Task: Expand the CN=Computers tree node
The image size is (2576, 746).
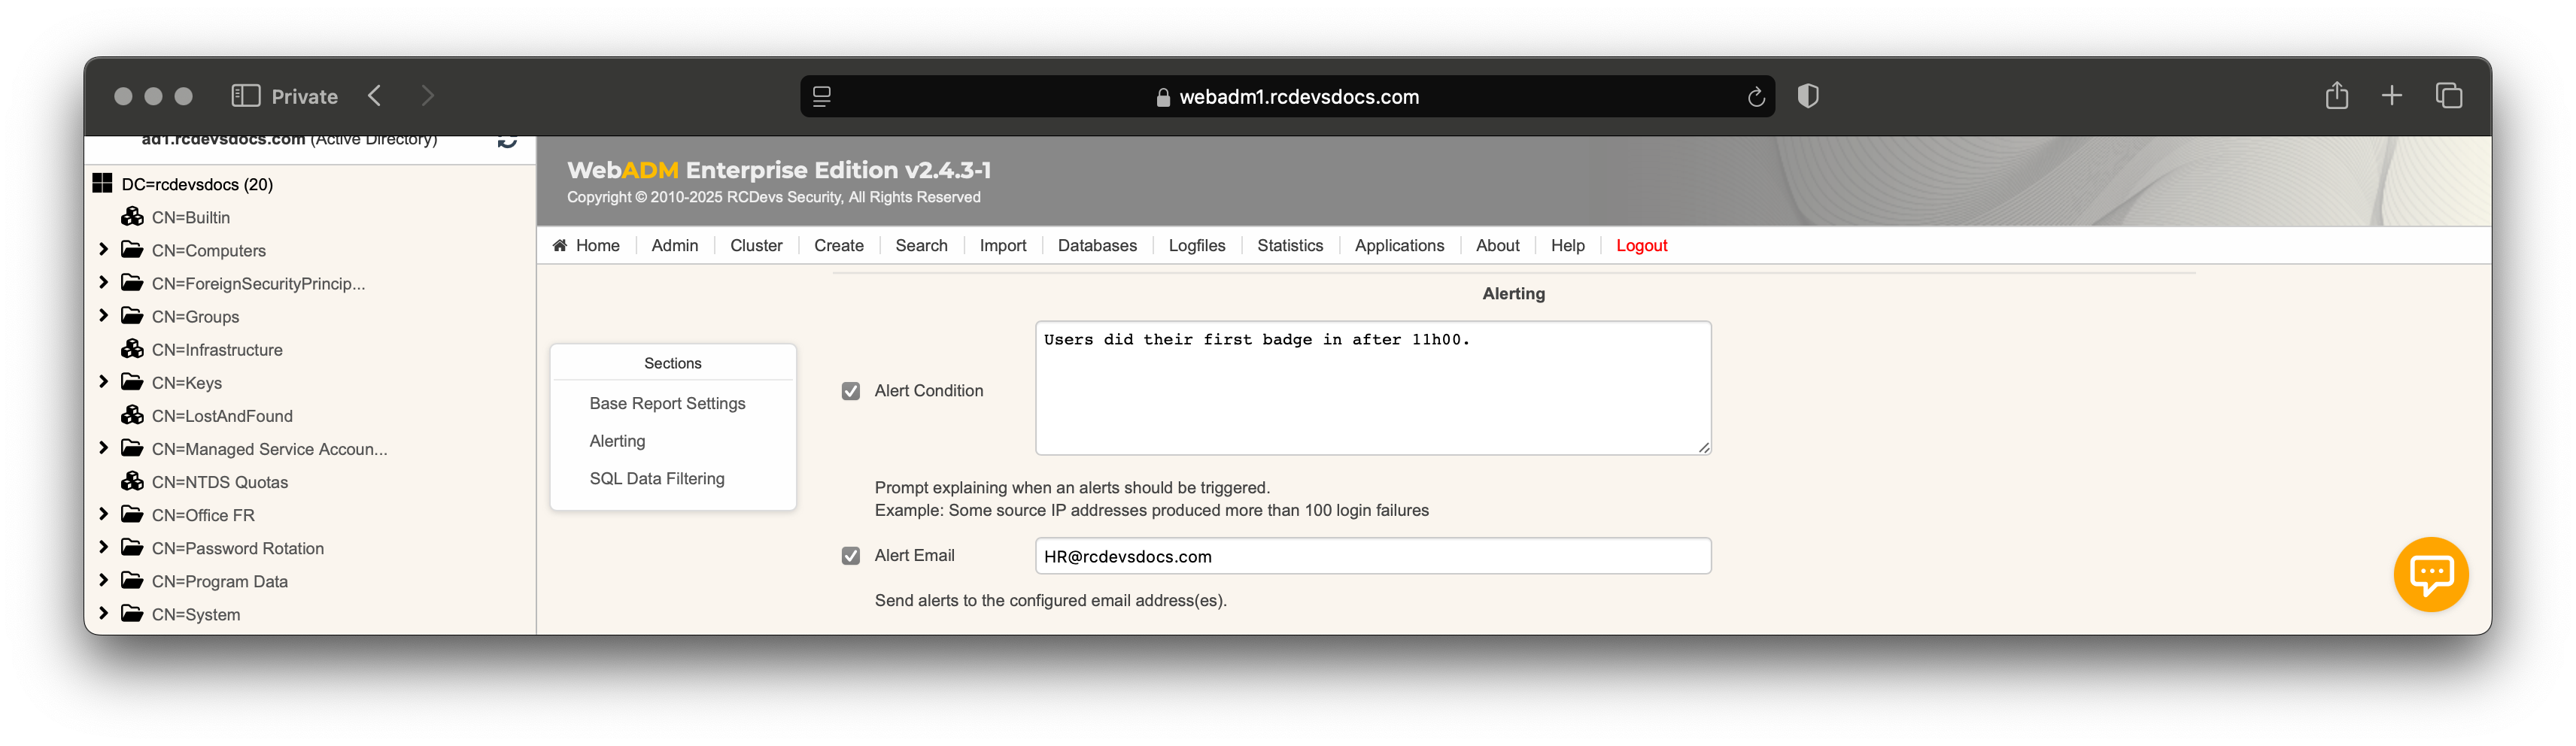Action: pyautogui.click(x=103, y=249)
